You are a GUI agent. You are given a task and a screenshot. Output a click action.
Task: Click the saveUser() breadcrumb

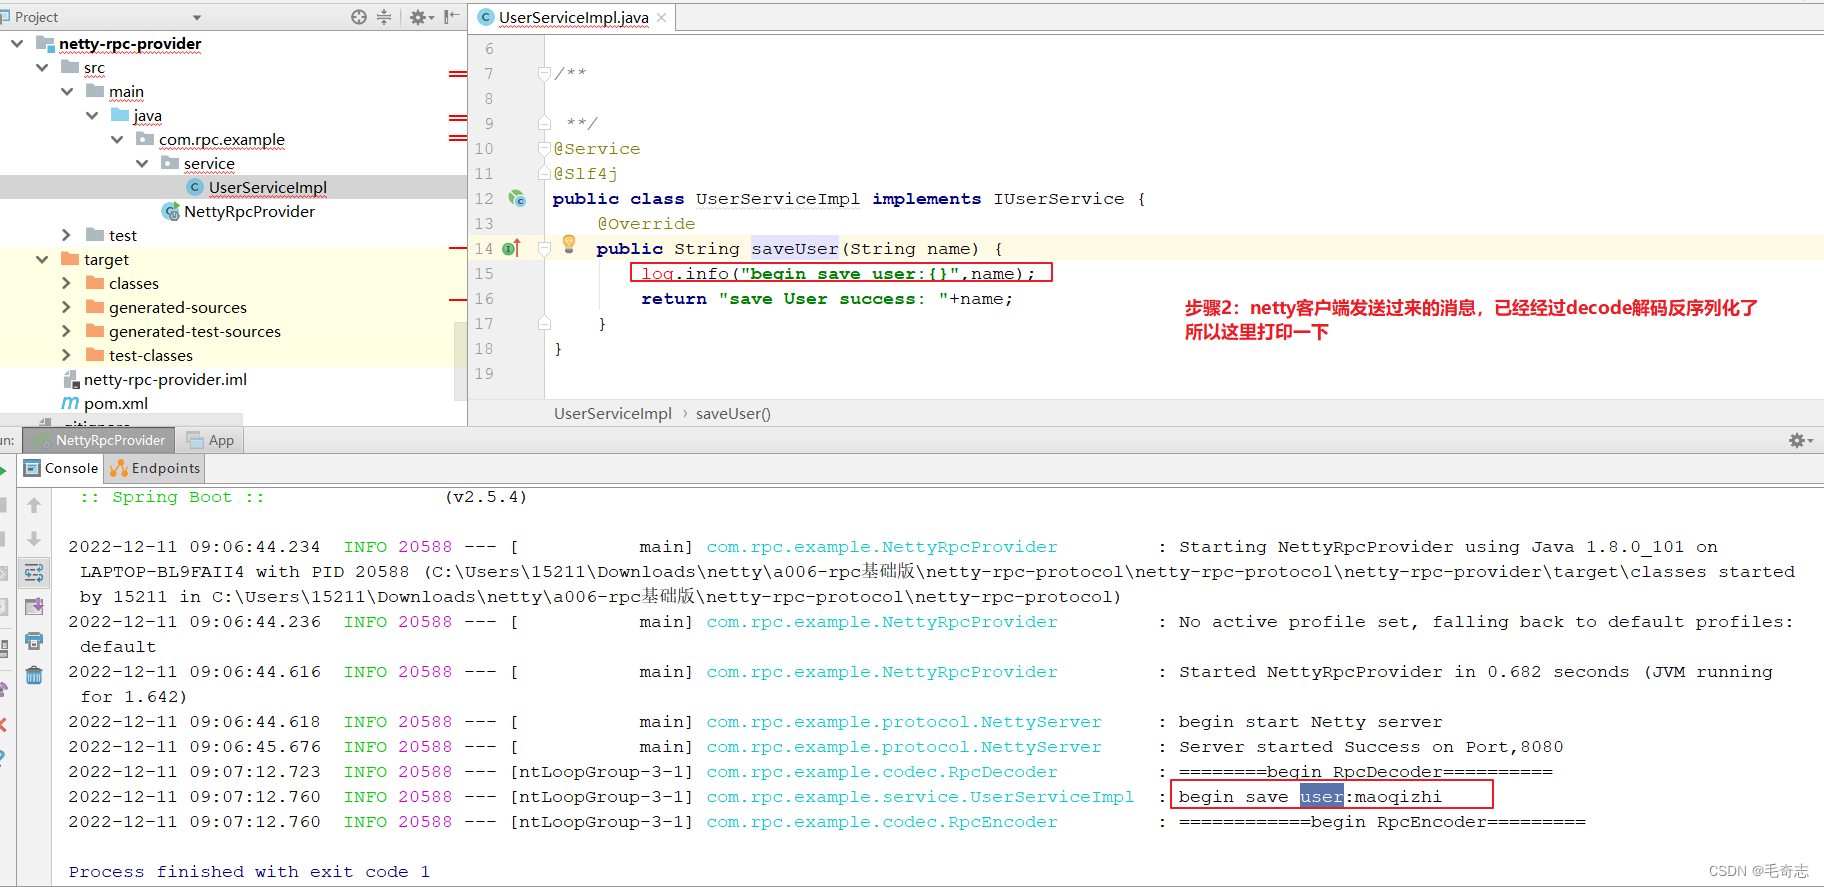point(733,413)
